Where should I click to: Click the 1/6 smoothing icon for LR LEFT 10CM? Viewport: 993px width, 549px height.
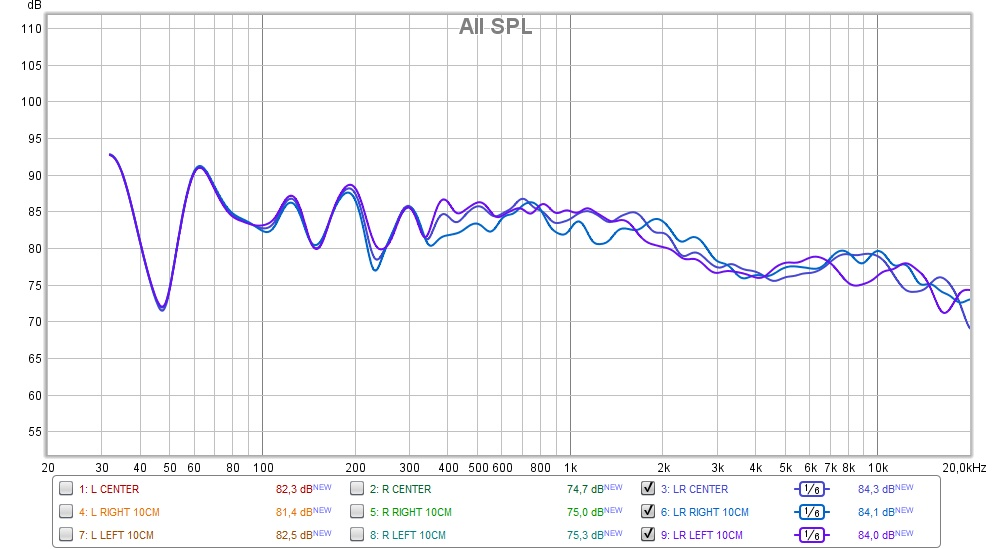811,535
